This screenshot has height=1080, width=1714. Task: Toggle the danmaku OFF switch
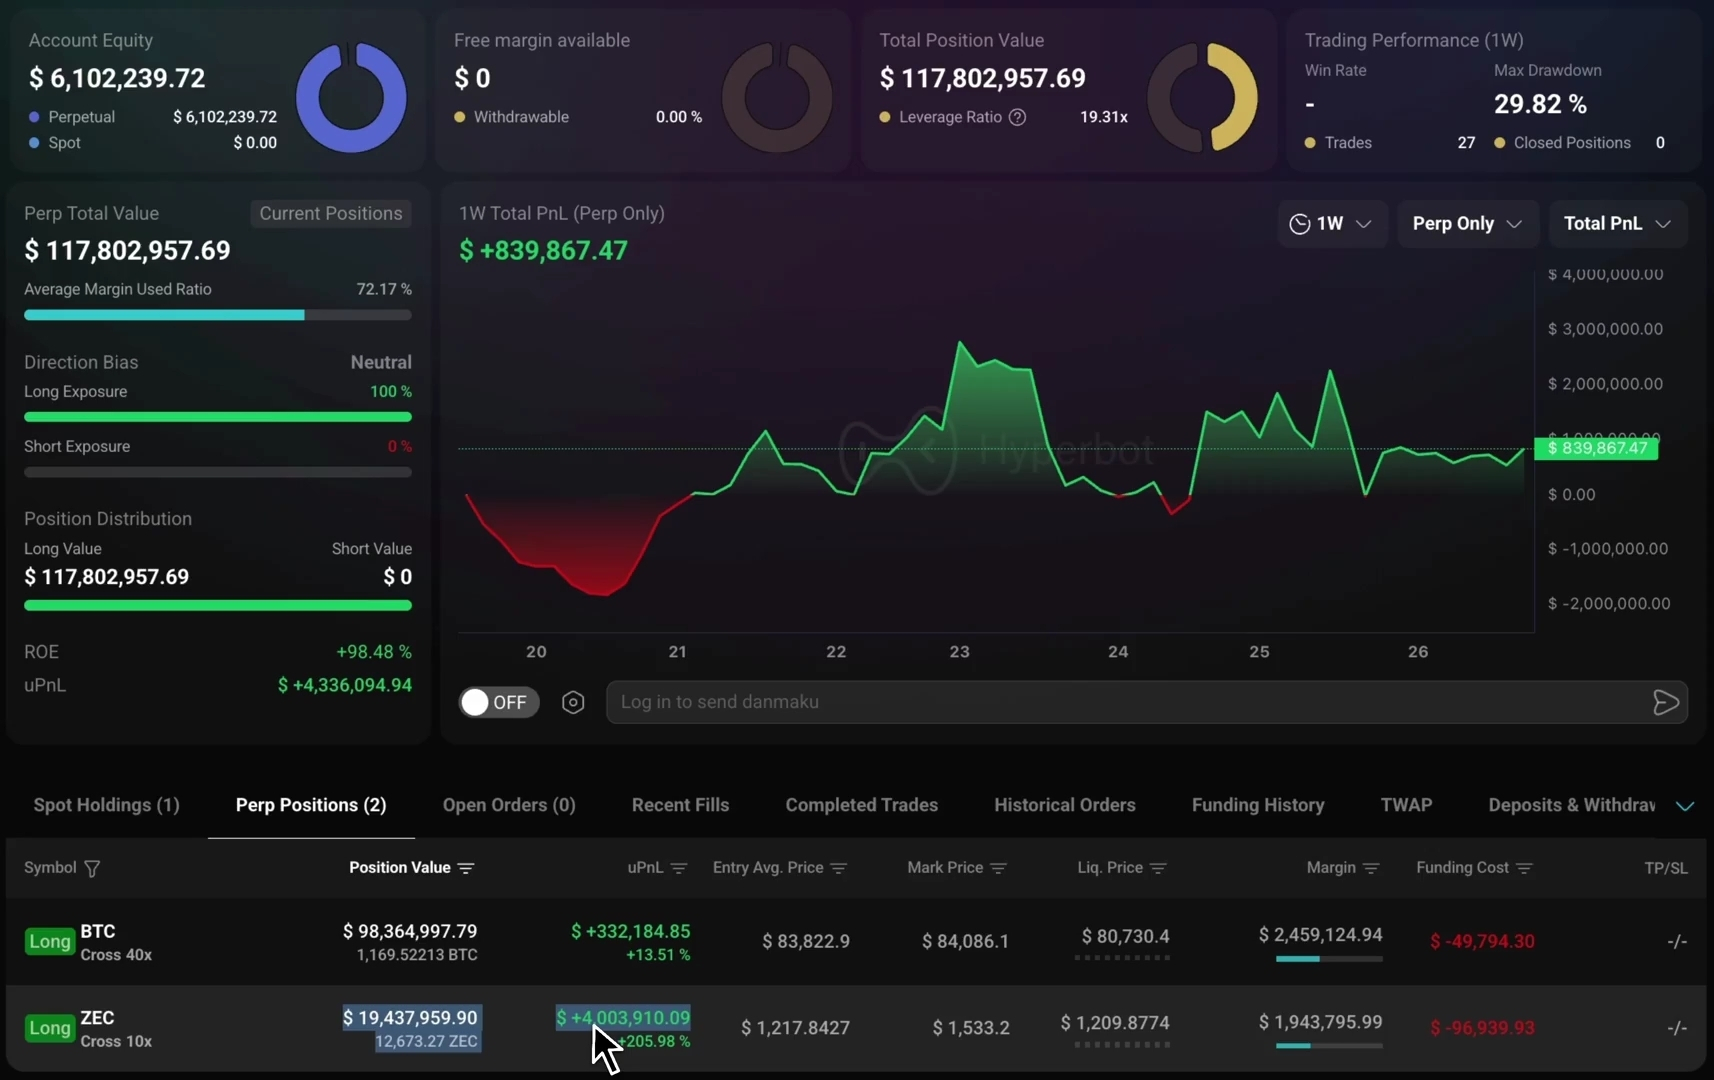[x=499, y=702]
